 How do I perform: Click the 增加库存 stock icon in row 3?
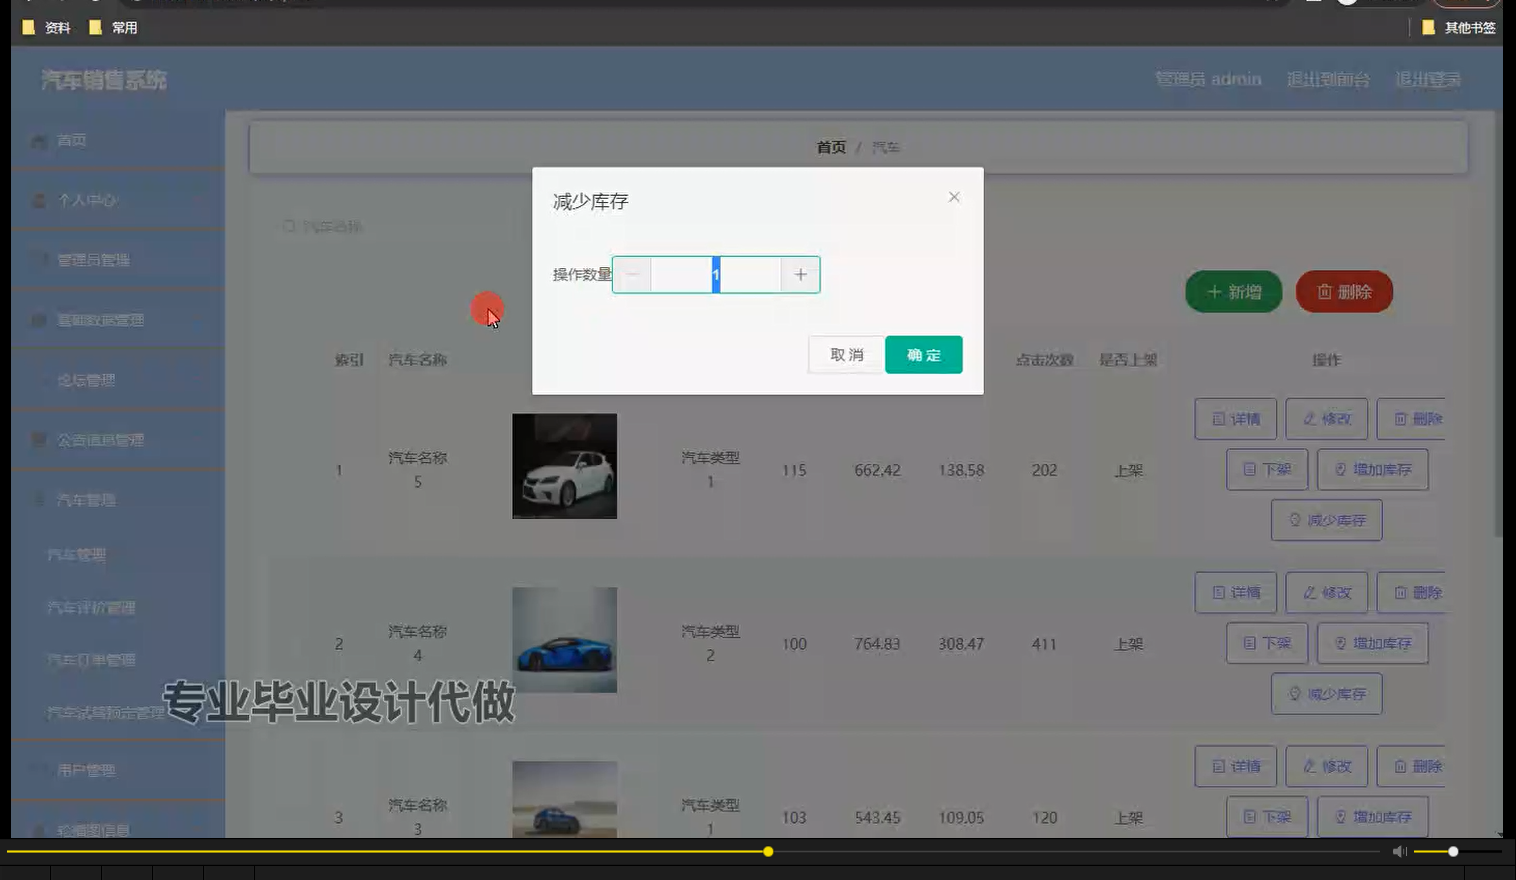[1340, 816]
